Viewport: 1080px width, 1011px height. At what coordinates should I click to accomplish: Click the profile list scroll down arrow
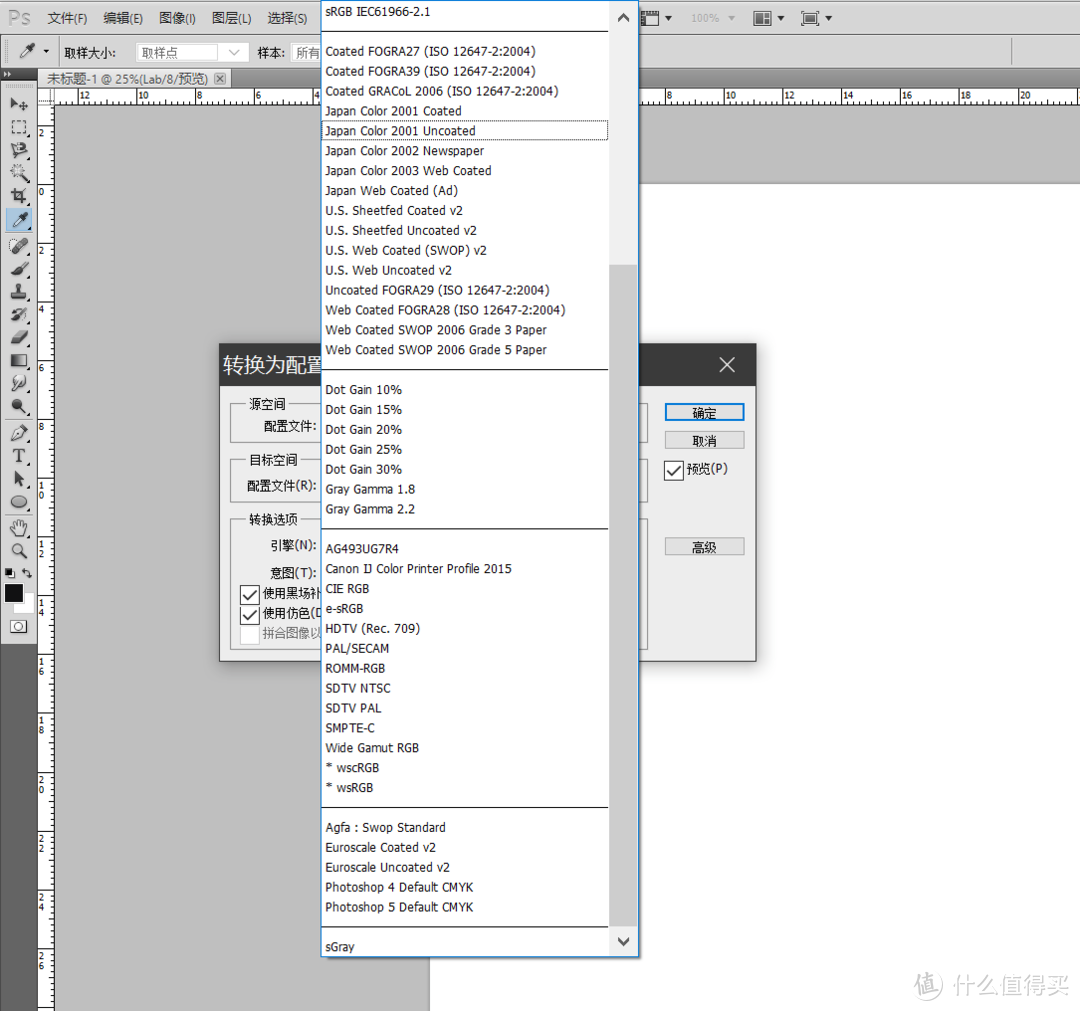point(623,941)
